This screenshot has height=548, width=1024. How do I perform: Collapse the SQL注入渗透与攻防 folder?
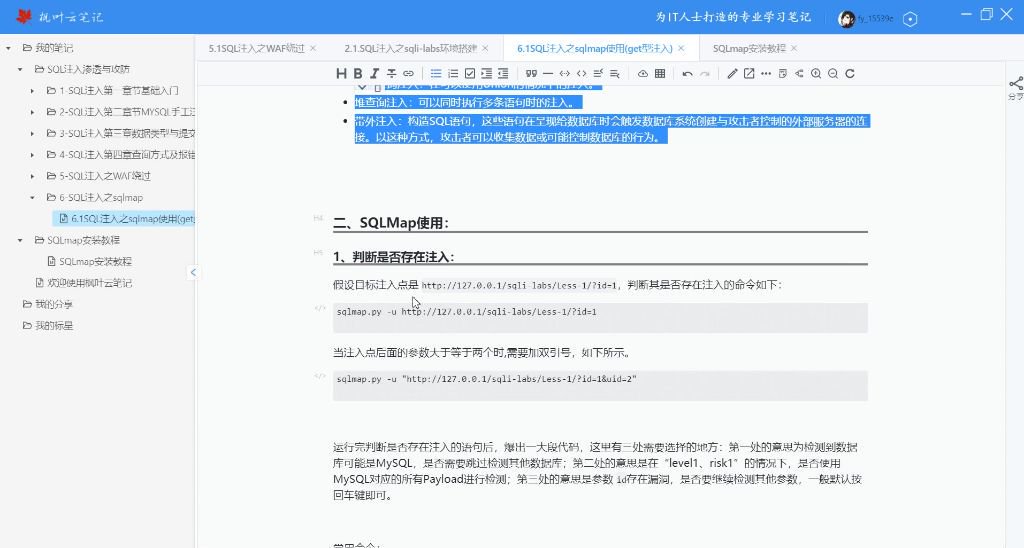[x=20, y=69]
